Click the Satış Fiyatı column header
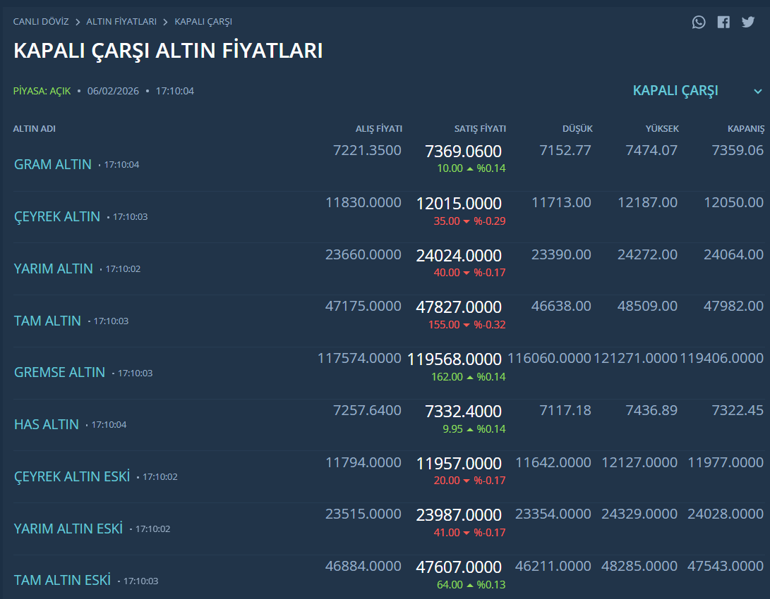 [480, 129]
